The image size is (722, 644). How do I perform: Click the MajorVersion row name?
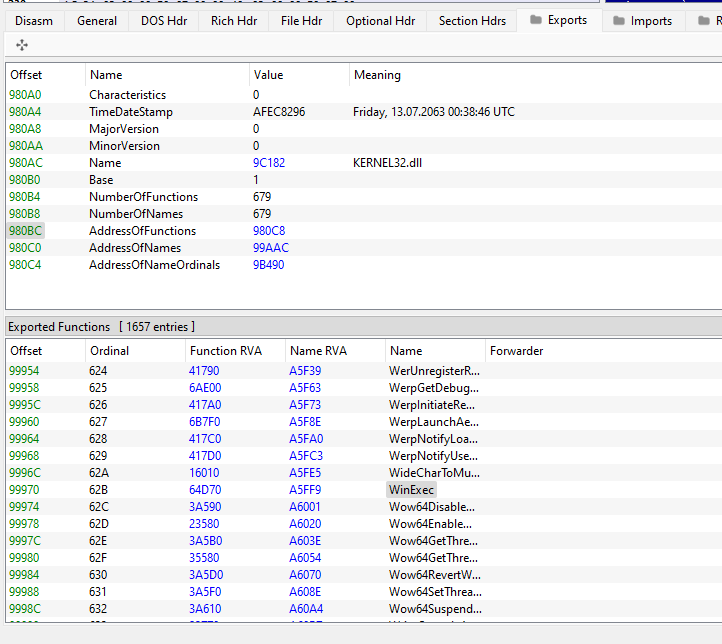click(x=124, y=129)
